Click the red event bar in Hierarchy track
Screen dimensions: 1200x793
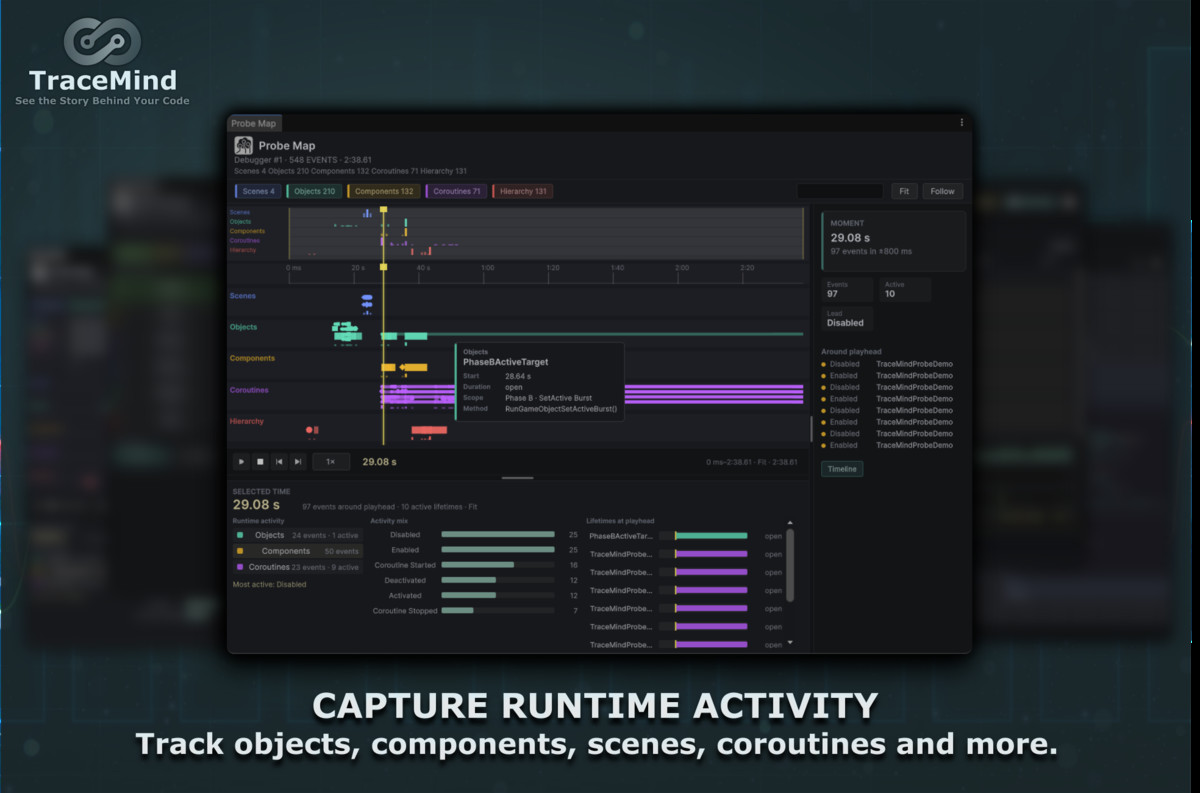[429, 430]
